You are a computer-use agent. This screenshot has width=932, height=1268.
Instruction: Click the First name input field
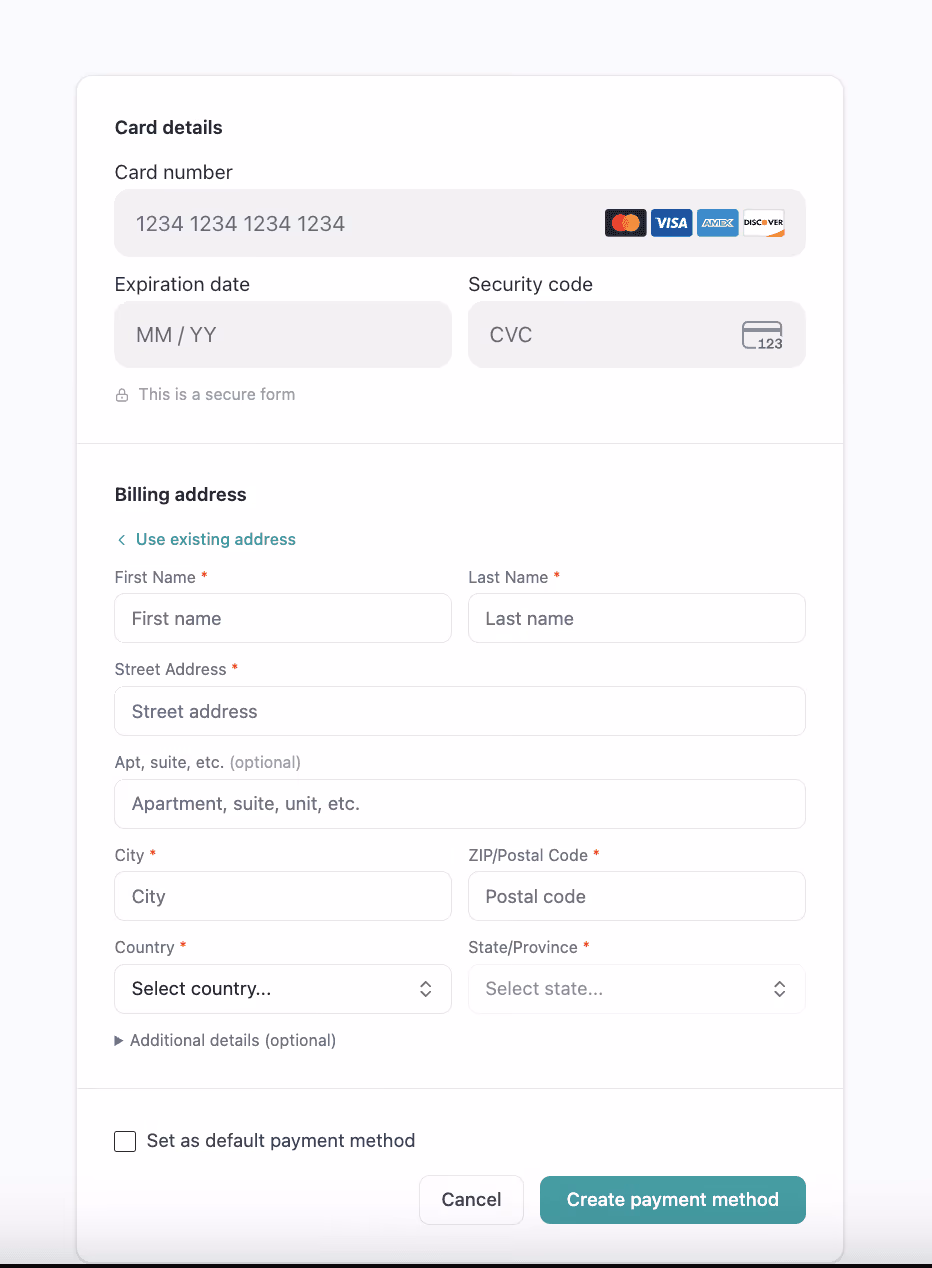[283, 618]
